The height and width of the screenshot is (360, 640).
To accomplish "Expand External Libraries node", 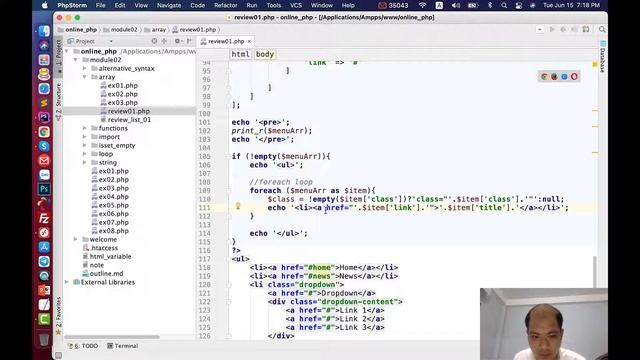I will click(x=67, y=282).
